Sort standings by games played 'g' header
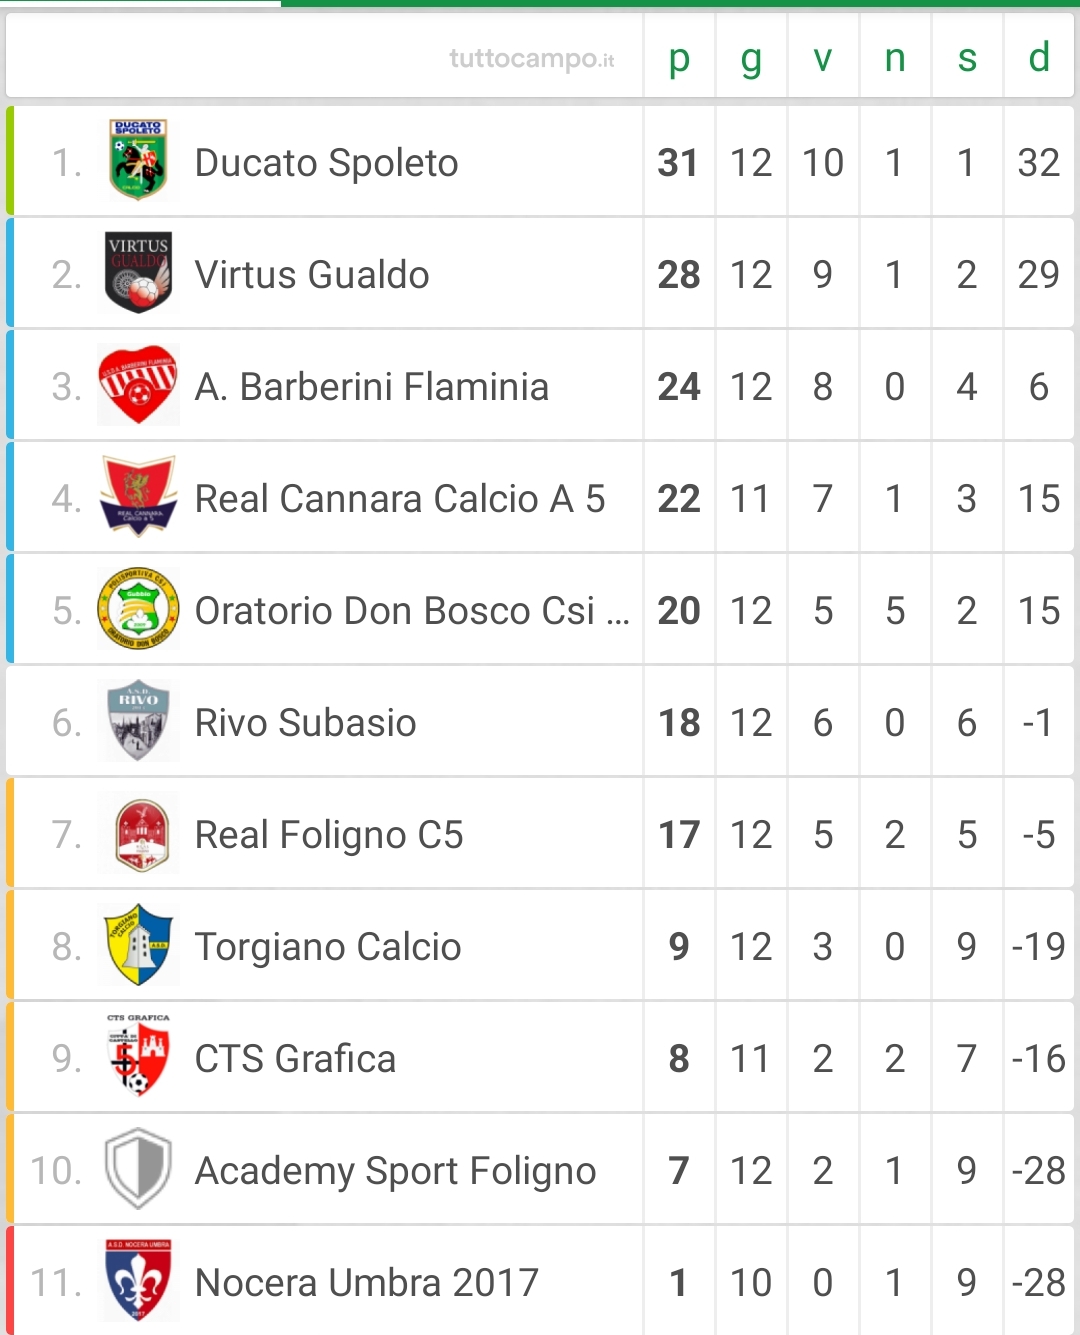Screen dimensions: 1080x1335 (751, 58)
